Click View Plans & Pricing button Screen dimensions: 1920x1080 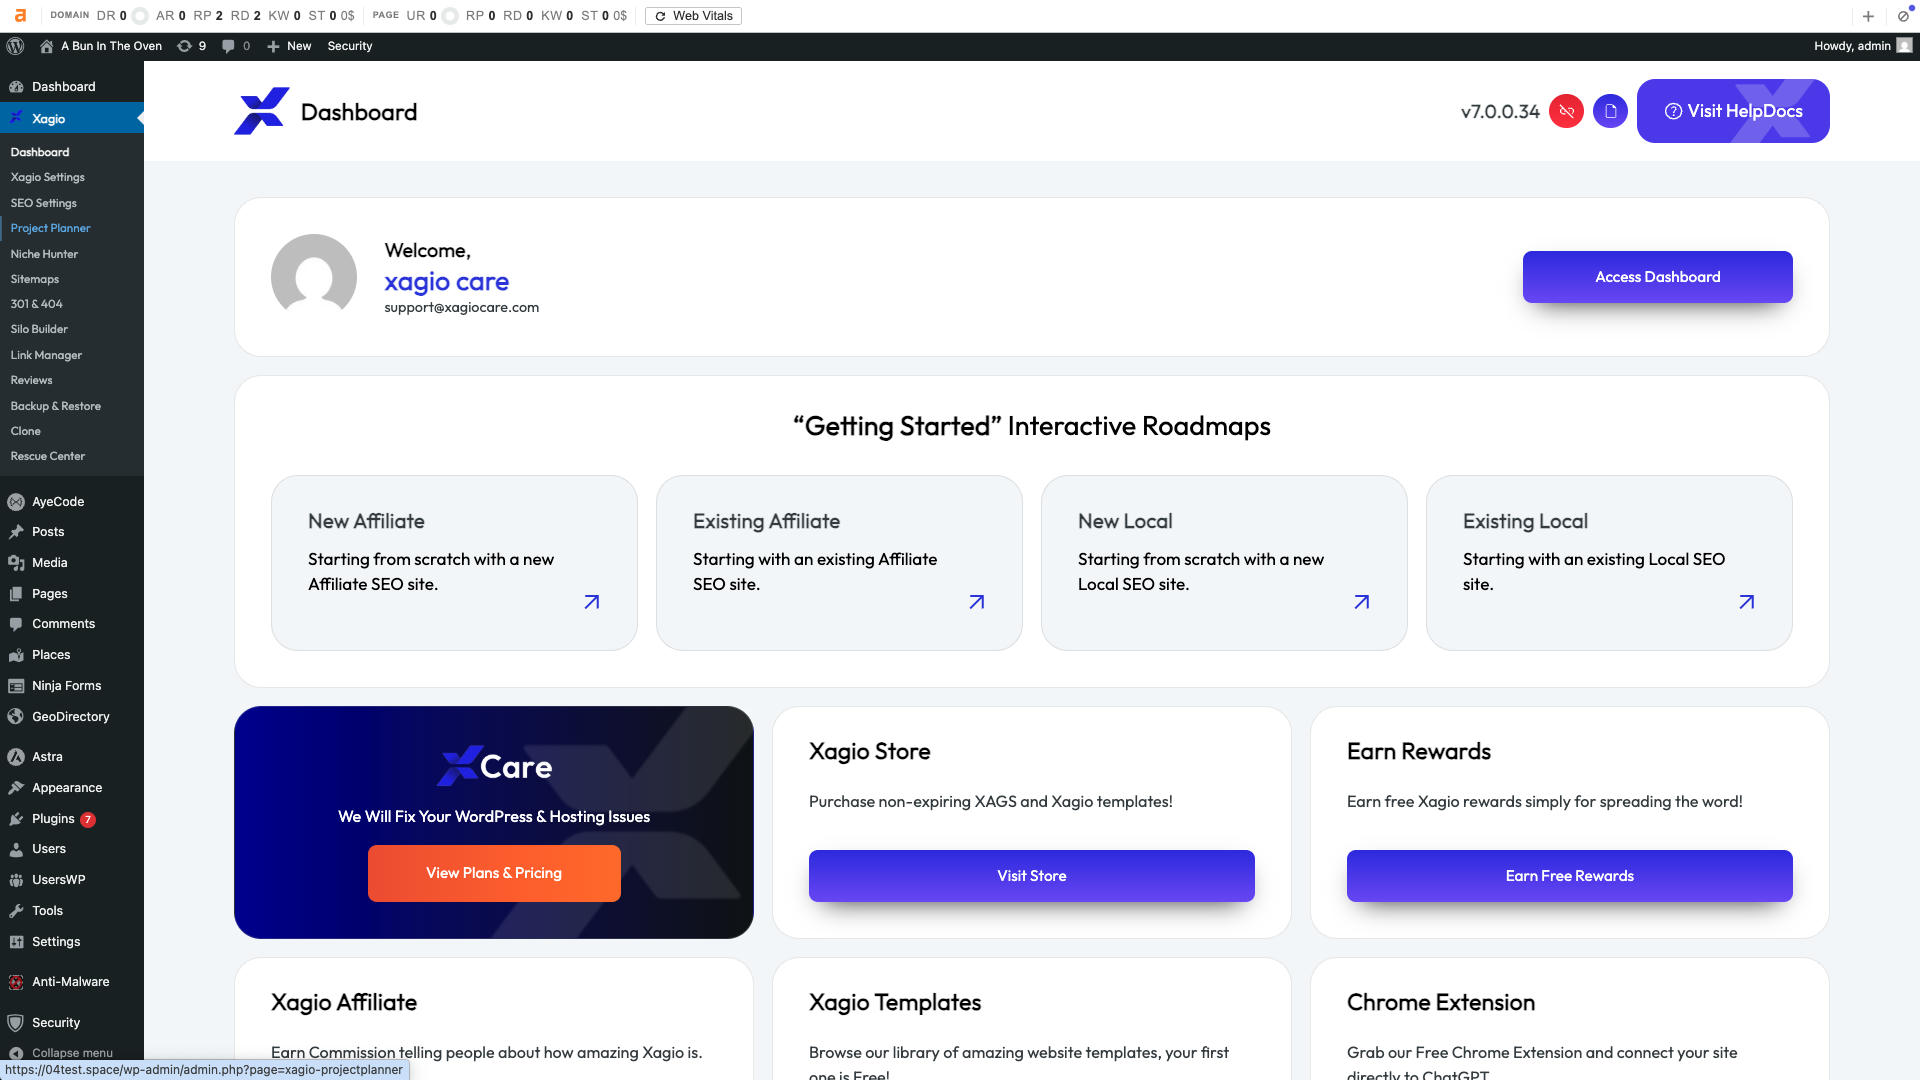click(494, 873)
